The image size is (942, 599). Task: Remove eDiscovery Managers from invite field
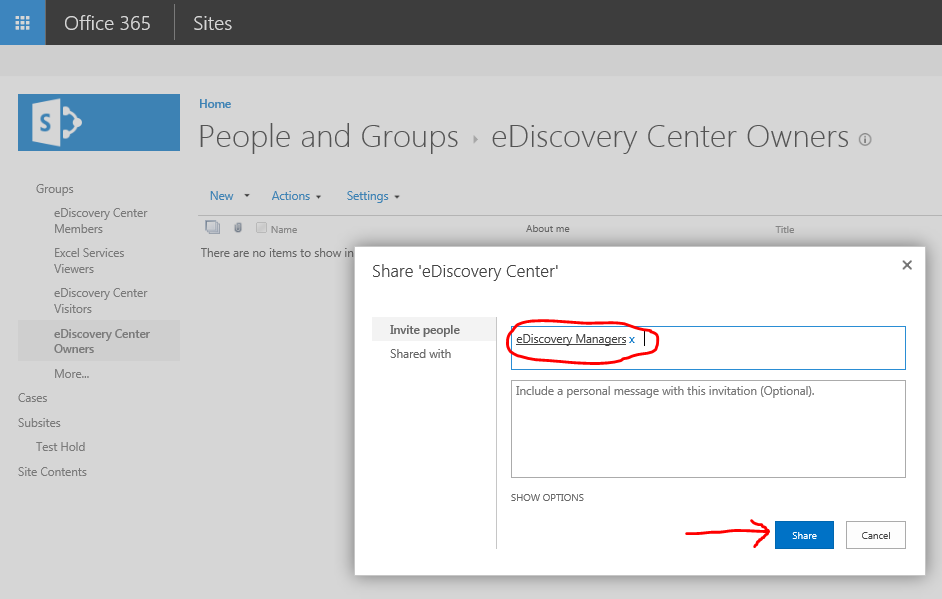click(x=632, y=339)
